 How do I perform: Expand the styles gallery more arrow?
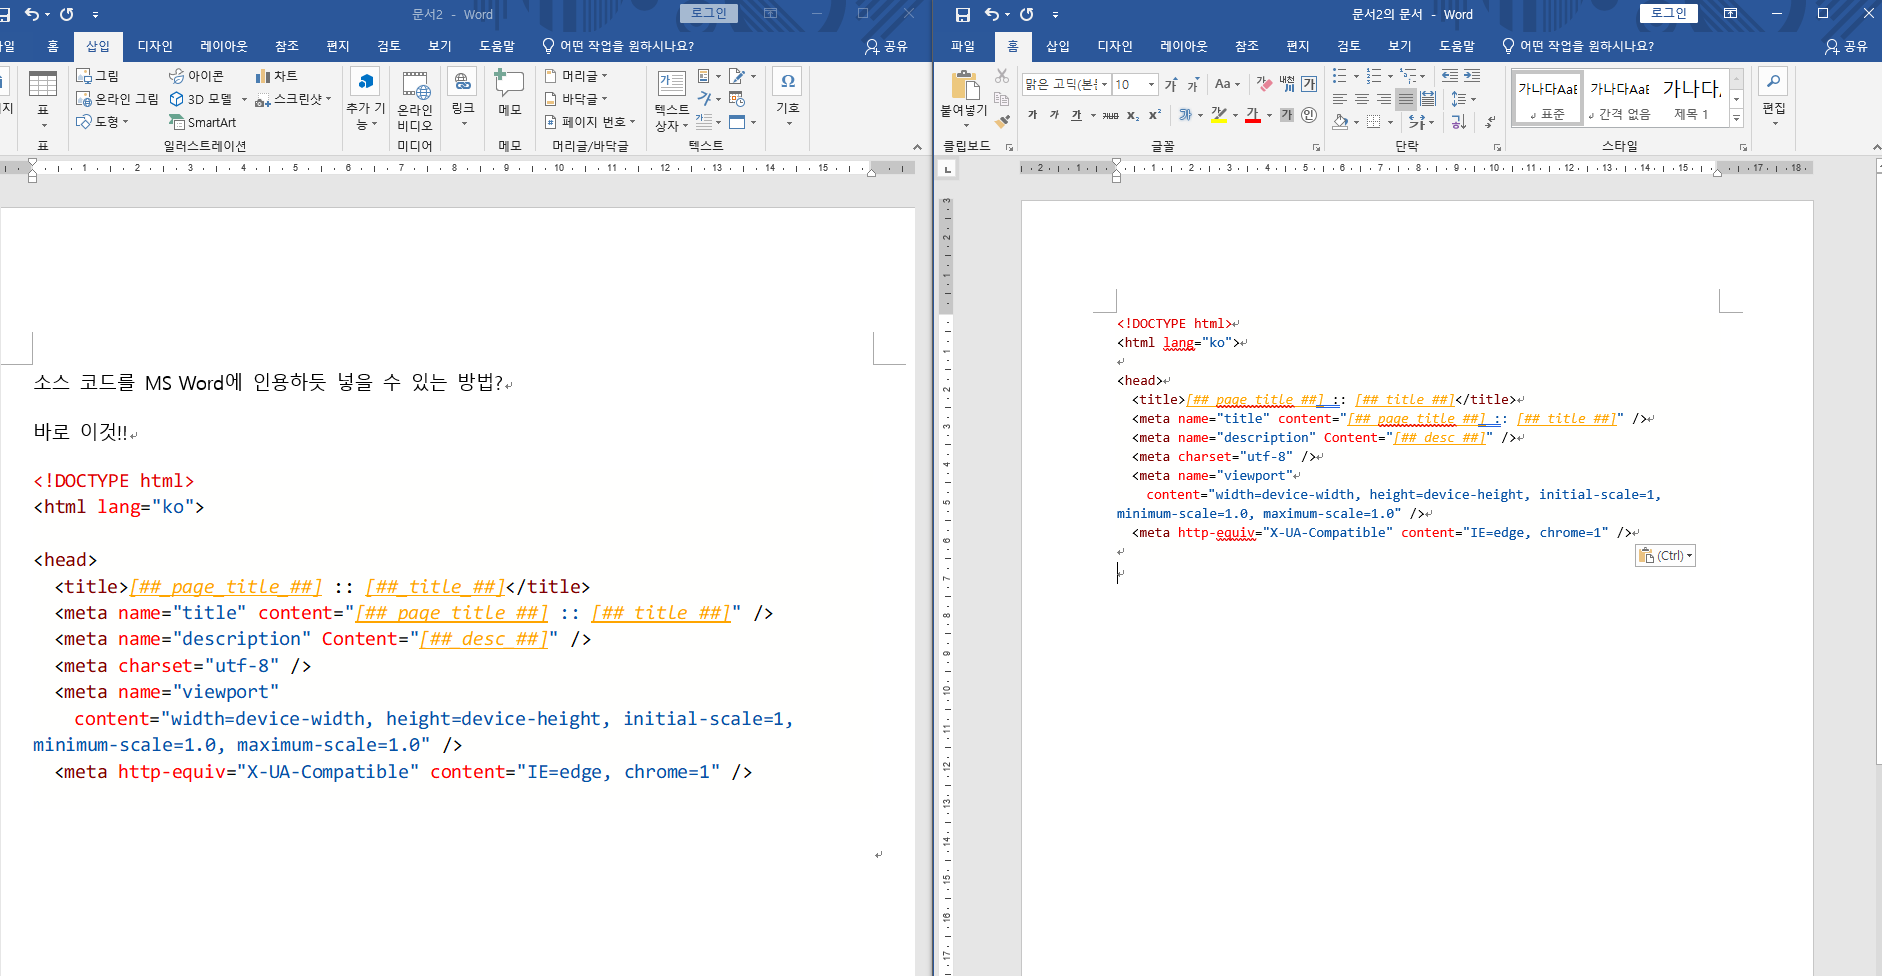coord(1737,119)
